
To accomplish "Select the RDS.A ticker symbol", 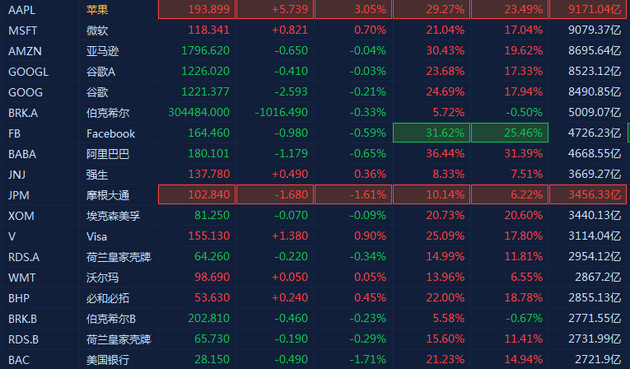I will pyautogui.click(x=24, y=257).
